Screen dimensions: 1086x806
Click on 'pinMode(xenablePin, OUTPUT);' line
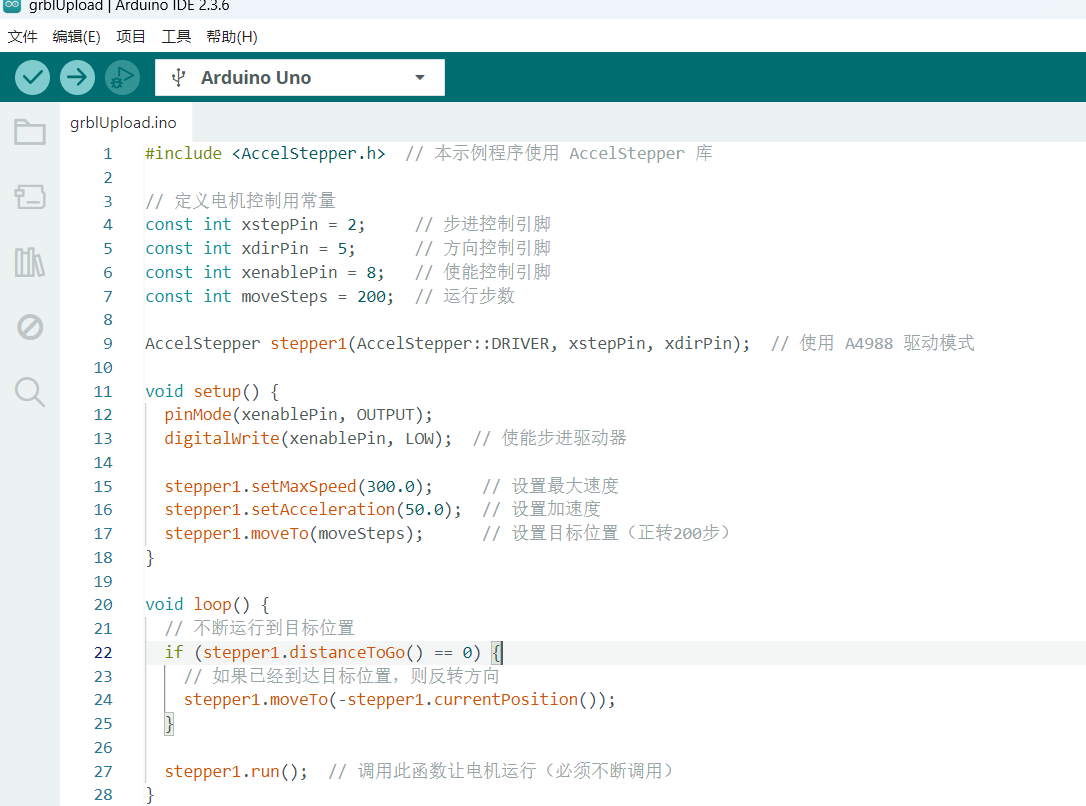click(299, 415)
